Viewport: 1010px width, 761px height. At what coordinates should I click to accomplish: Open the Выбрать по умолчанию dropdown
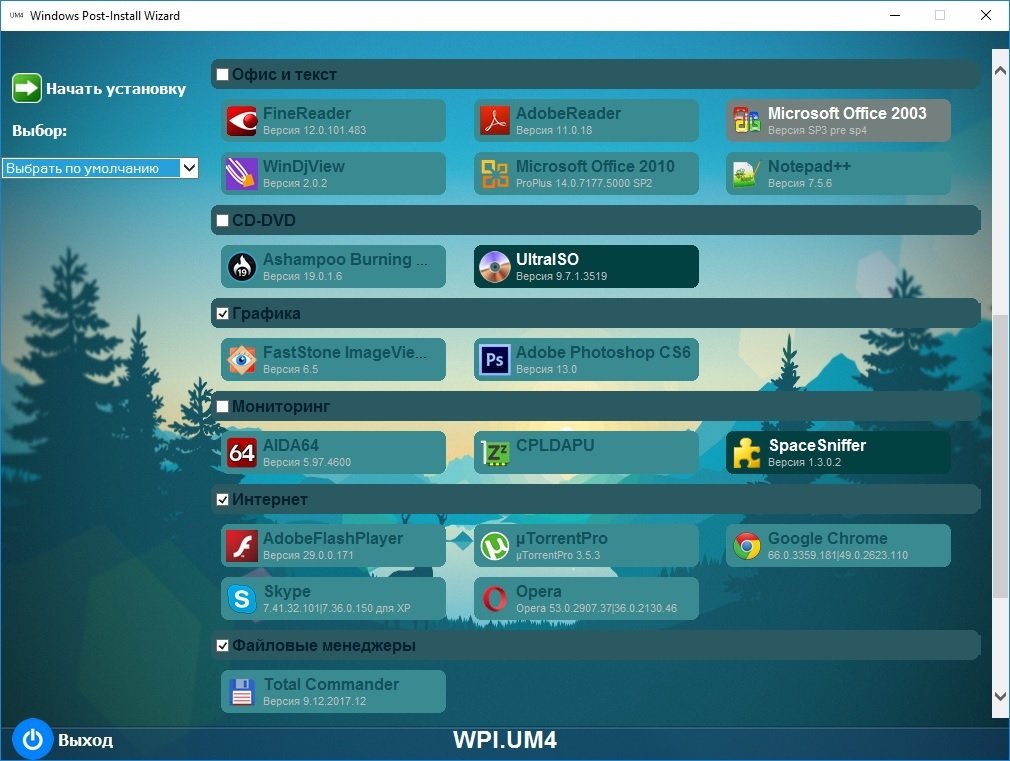click(100, 168)
